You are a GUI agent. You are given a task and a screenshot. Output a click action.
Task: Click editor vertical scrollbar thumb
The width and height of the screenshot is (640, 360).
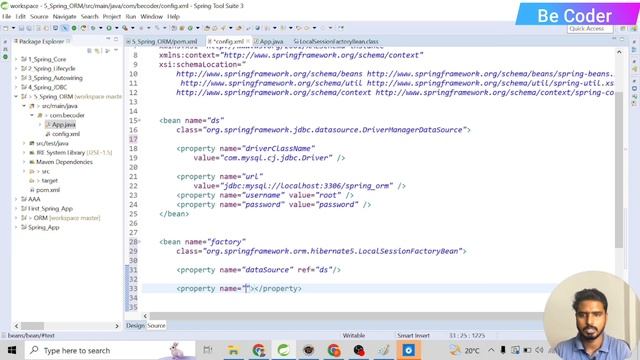coord(619,169)
